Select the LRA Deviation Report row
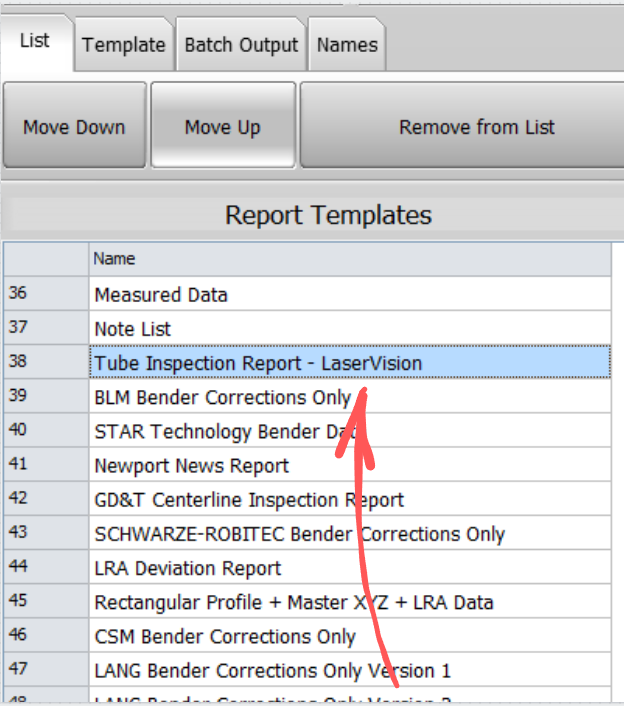 188,568
